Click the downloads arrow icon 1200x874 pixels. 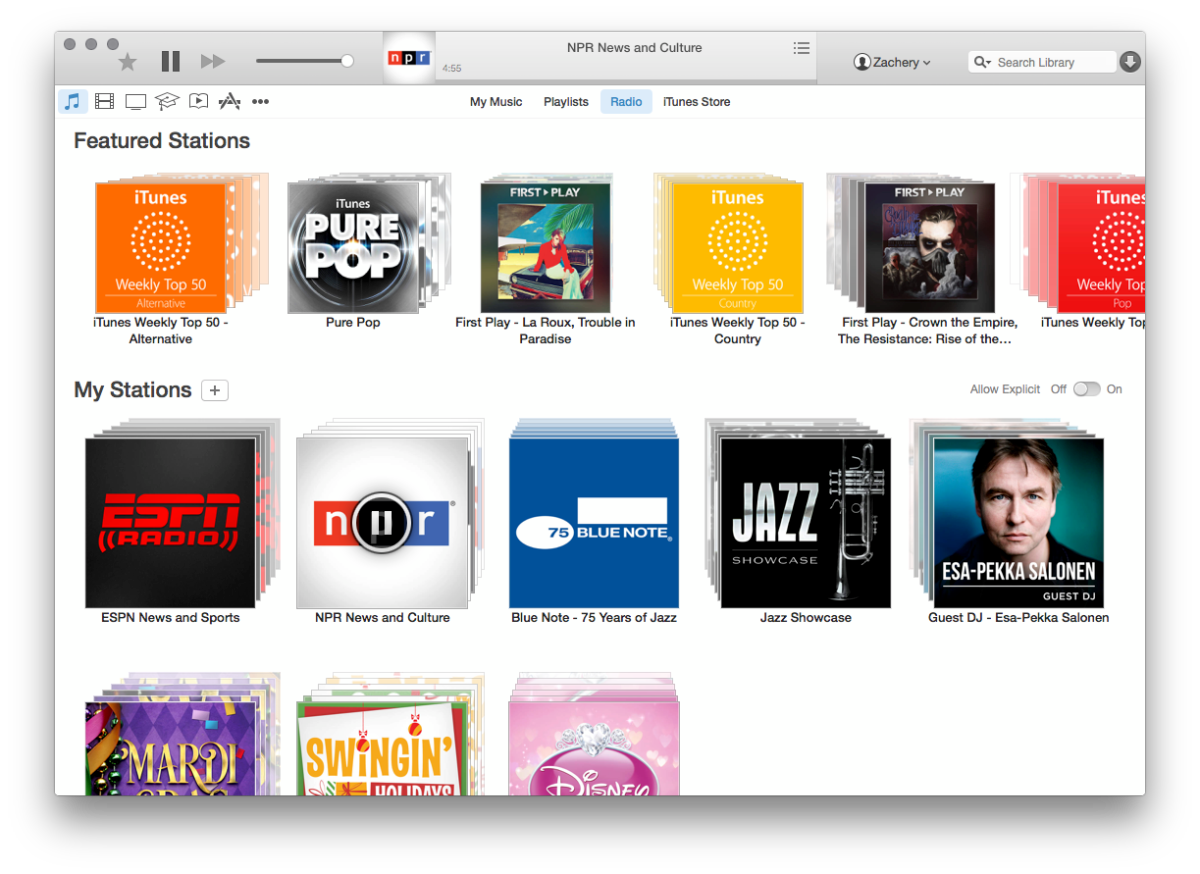(1130, 62)
